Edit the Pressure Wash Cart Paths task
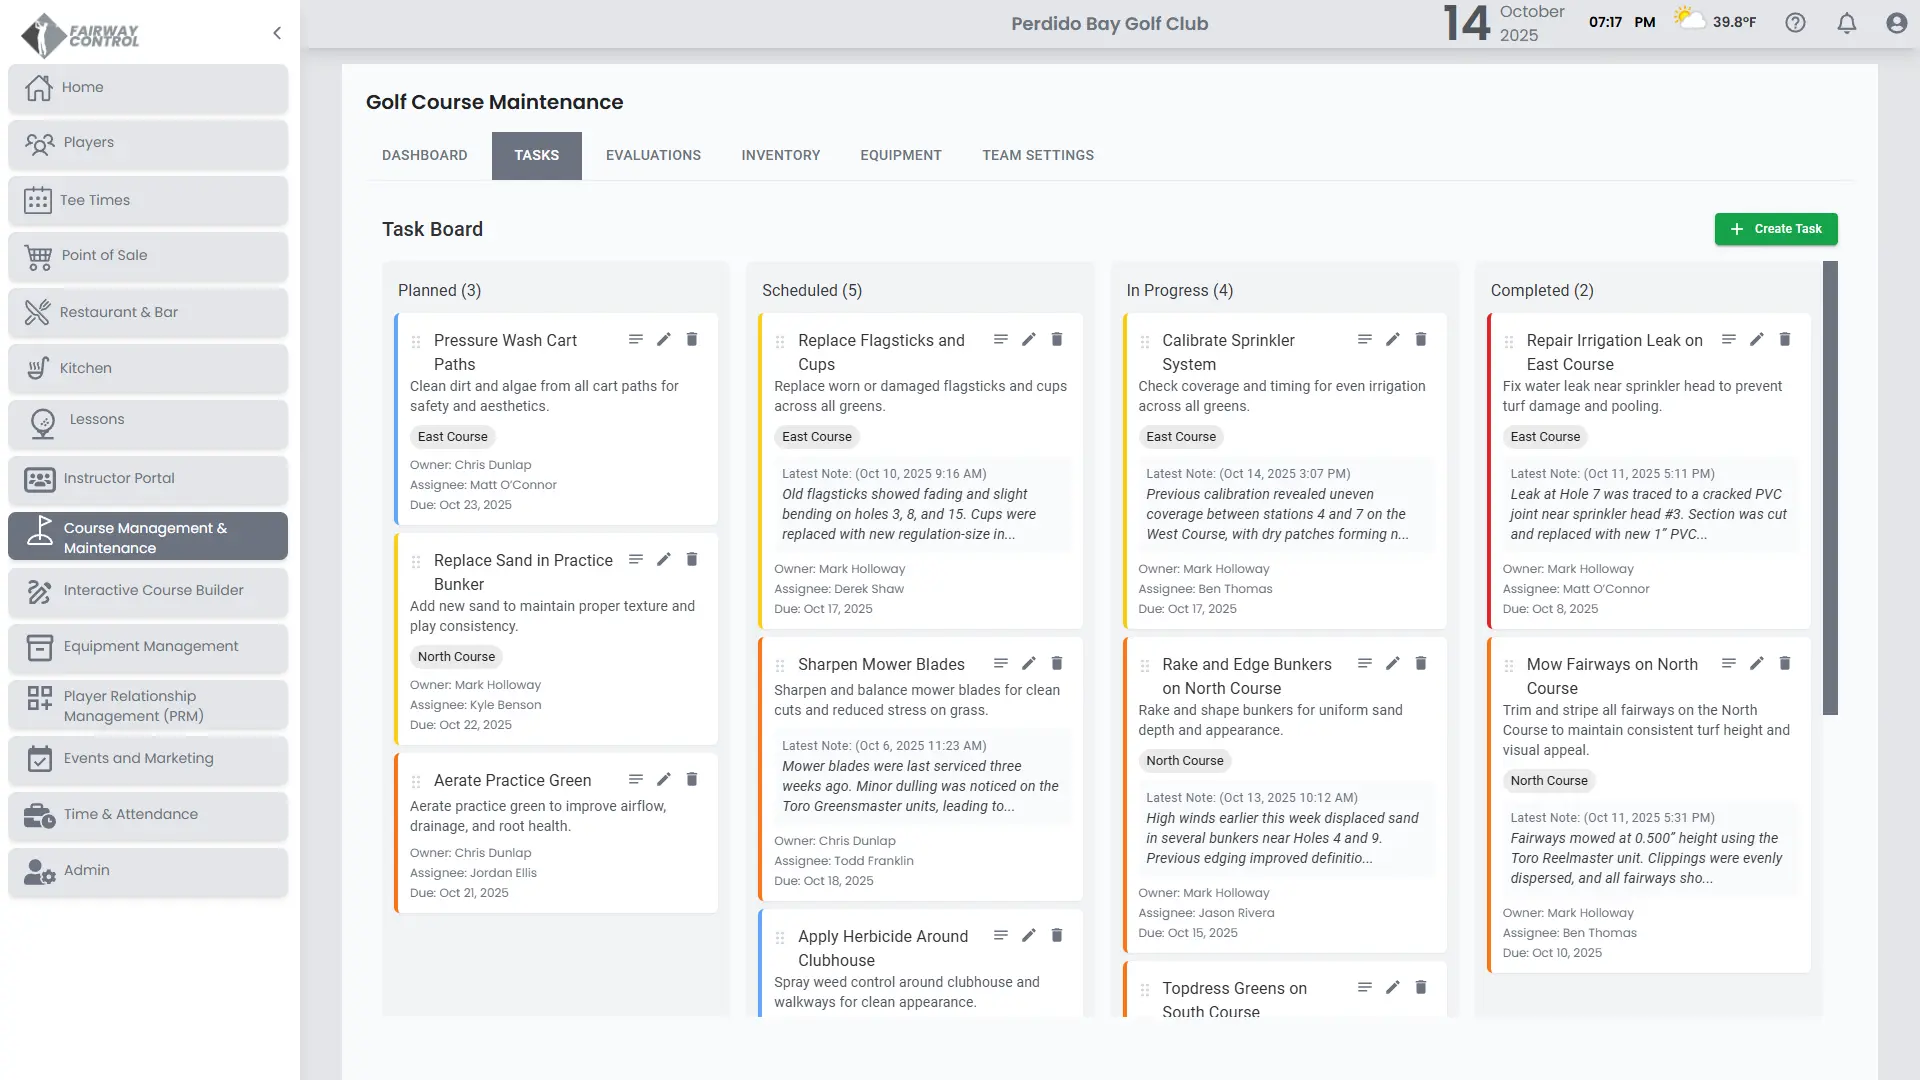 pos(663,340)
